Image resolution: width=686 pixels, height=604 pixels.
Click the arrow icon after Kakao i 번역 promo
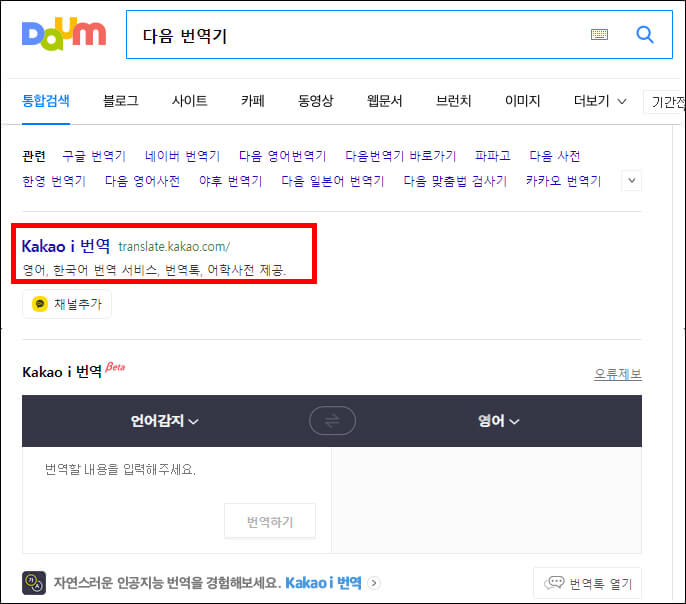coord(374,583)
